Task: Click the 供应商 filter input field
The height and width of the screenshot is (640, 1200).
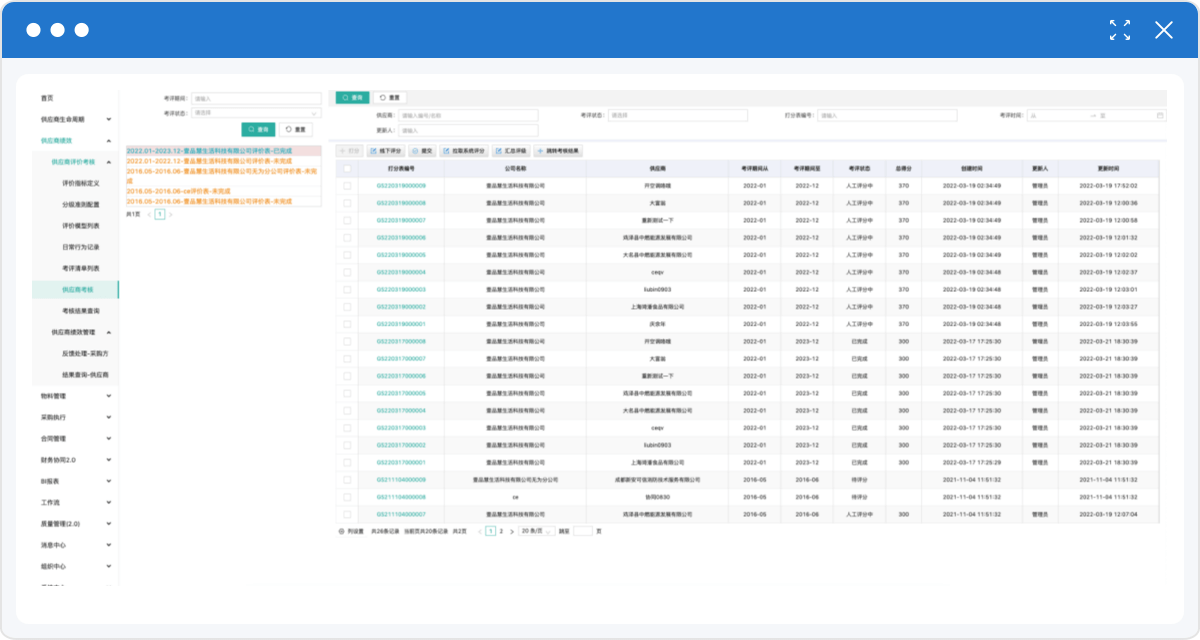Action: pos(468,116)
